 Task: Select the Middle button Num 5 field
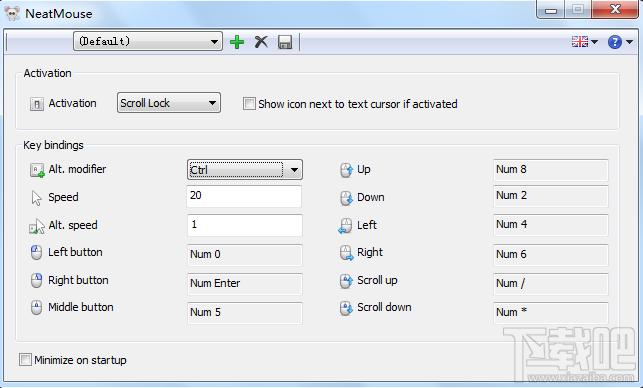244,313
